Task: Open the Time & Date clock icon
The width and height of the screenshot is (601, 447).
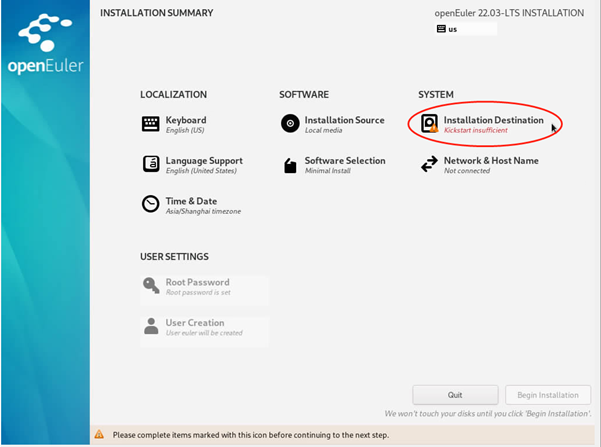Action: tap(150, 204)
